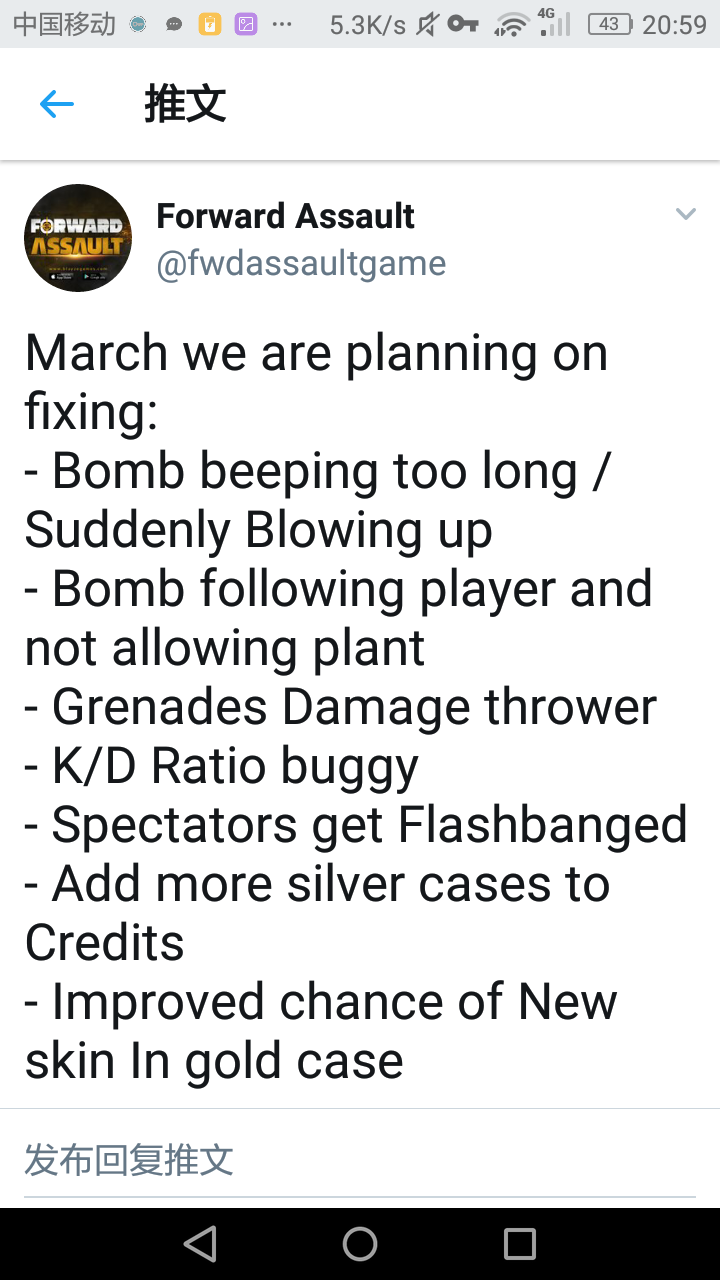This screenshot has height=1280, width=720.
Task: Tap the chat bubble notification icon
Action: [174, 26]
